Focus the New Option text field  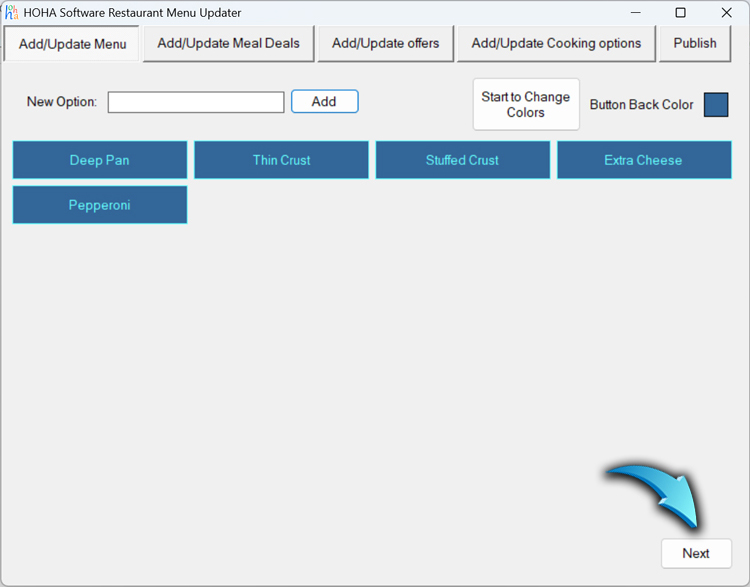tap(196, 102)
